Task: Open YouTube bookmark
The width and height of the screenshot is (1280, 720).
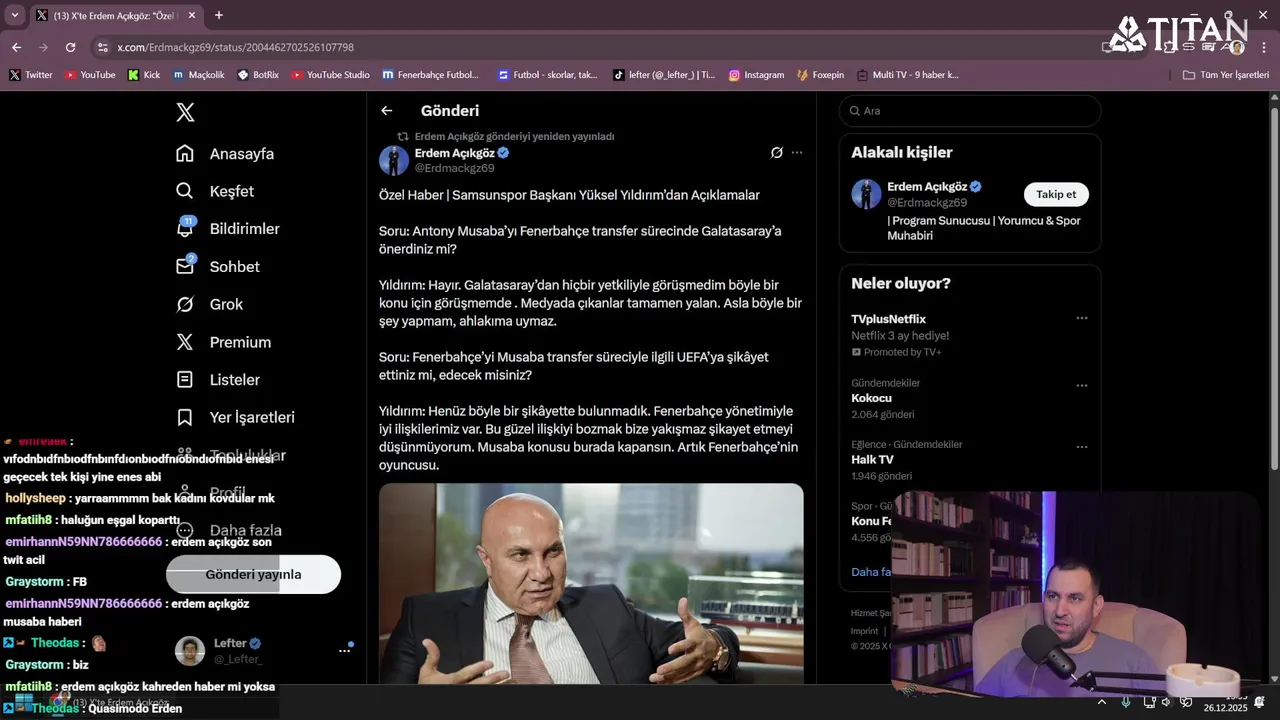Action: pyautogui.click(x=90, y=75)
